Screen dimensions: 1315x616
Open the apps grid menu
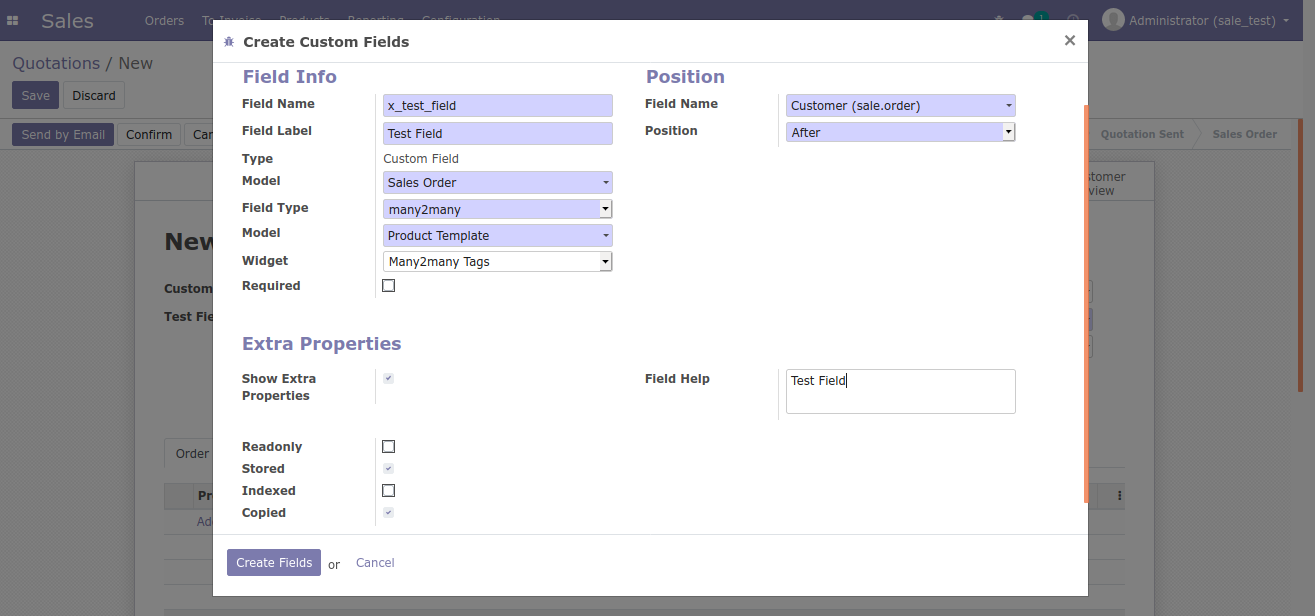click(x=13, y=20)
